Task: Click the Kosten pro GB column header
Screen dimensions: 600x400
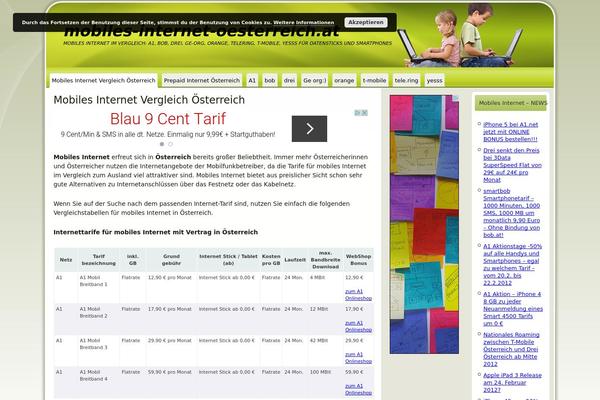Action: (271, 260)
